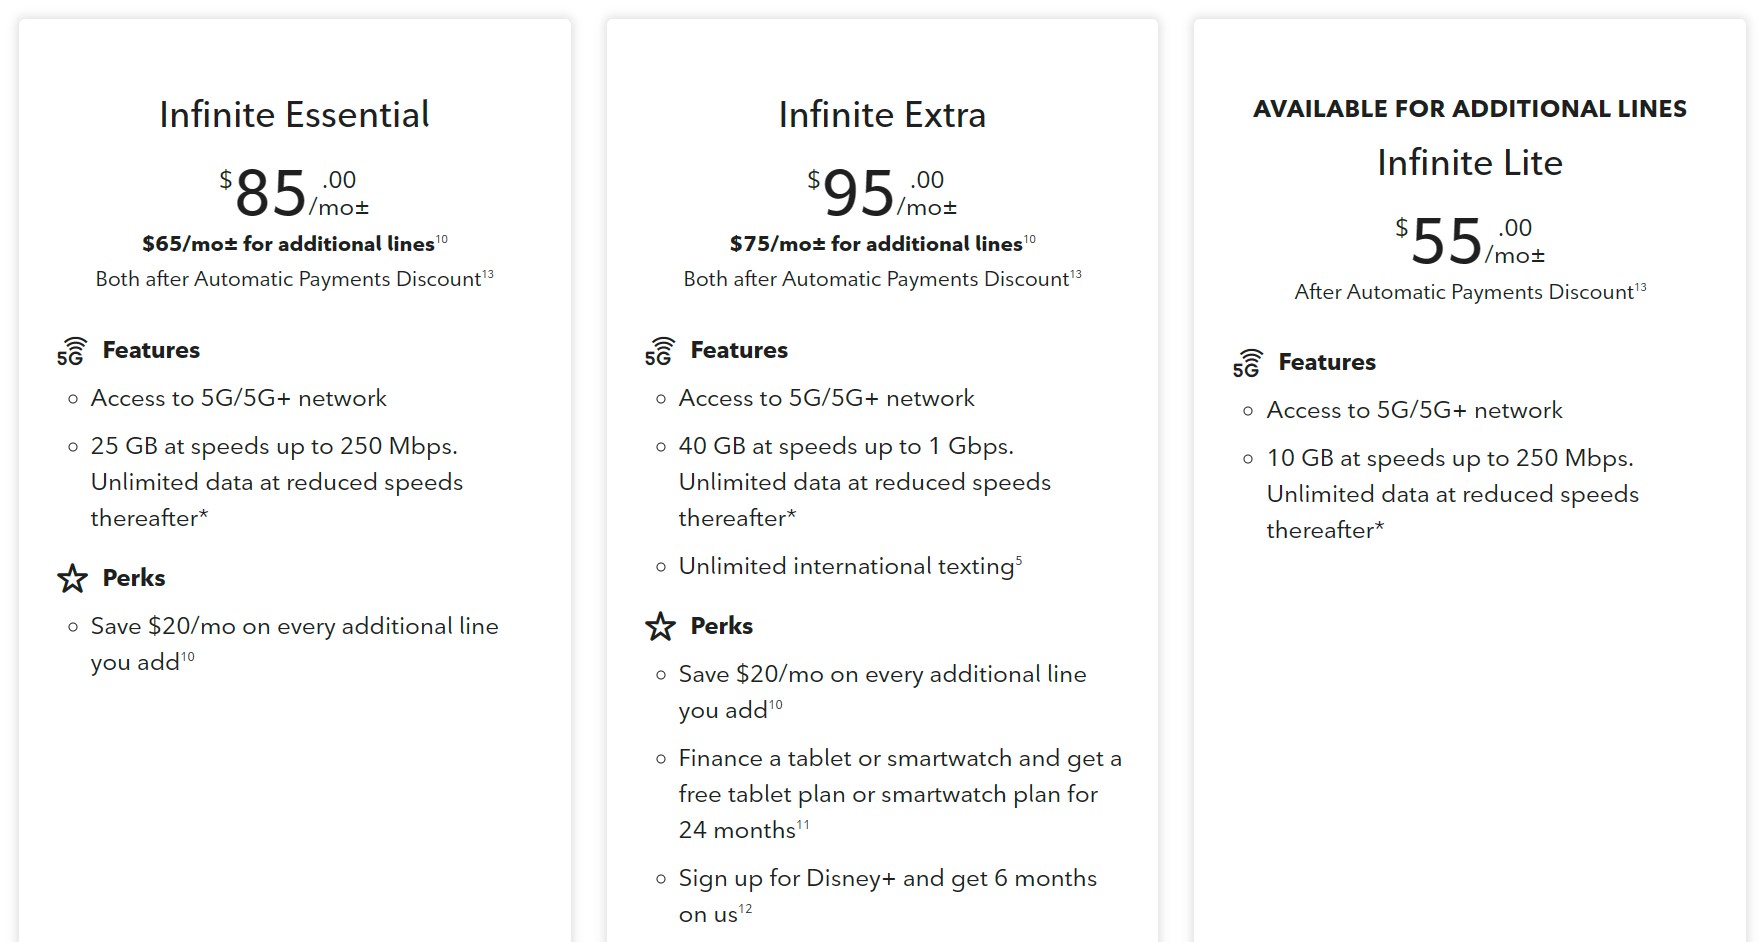Click the Infinite Lite plan title
Screen dimensions: 1764x942
(1469, 163)
